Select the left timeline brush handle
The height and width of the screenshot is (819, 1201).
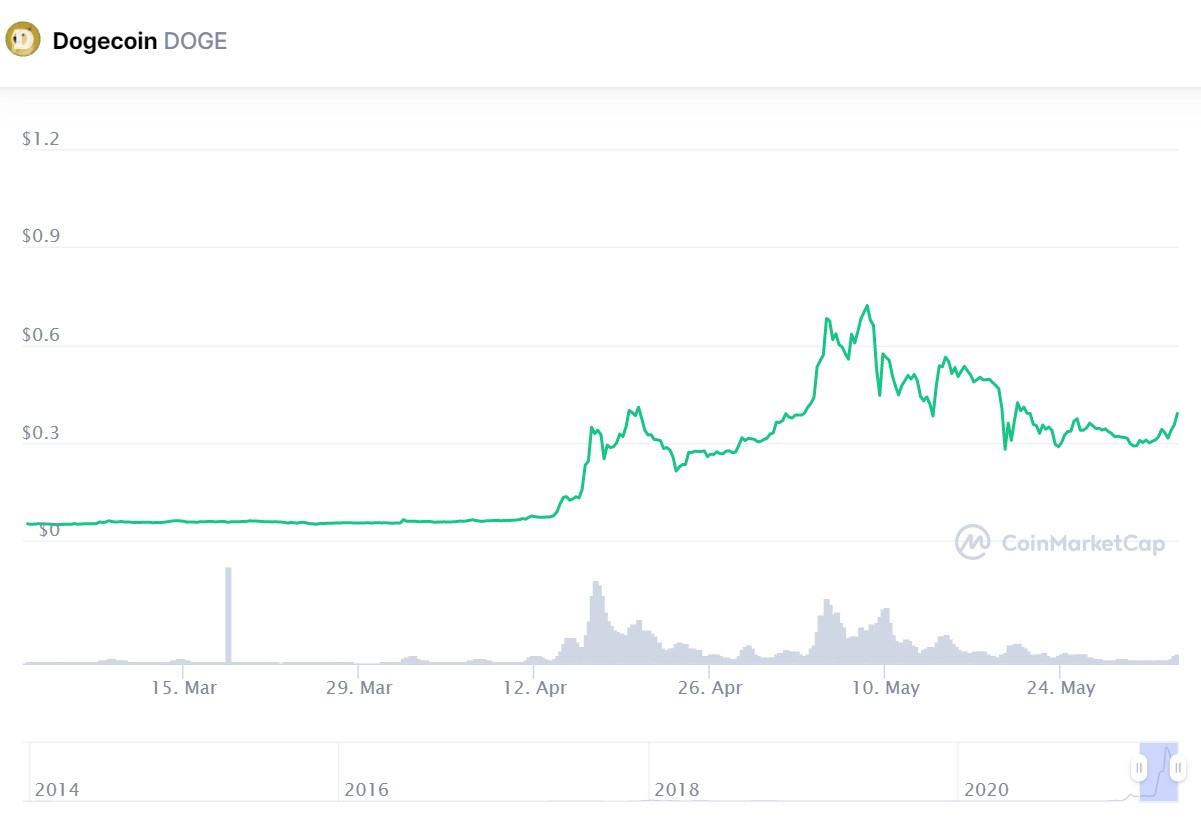pos(1139,768)
